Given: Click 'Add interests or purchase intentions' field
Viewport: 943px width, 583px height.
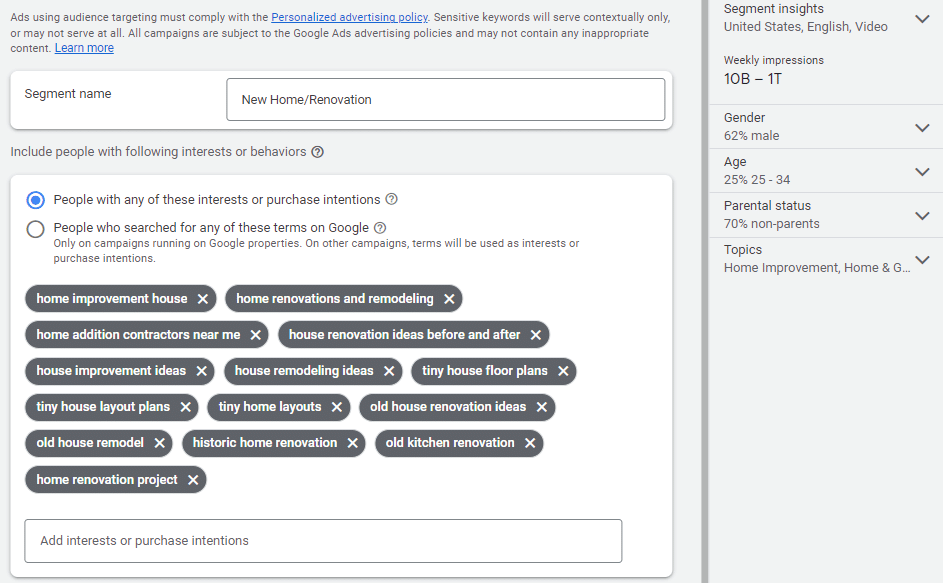Looking at the screenshot, I should [x=323, y=541].
